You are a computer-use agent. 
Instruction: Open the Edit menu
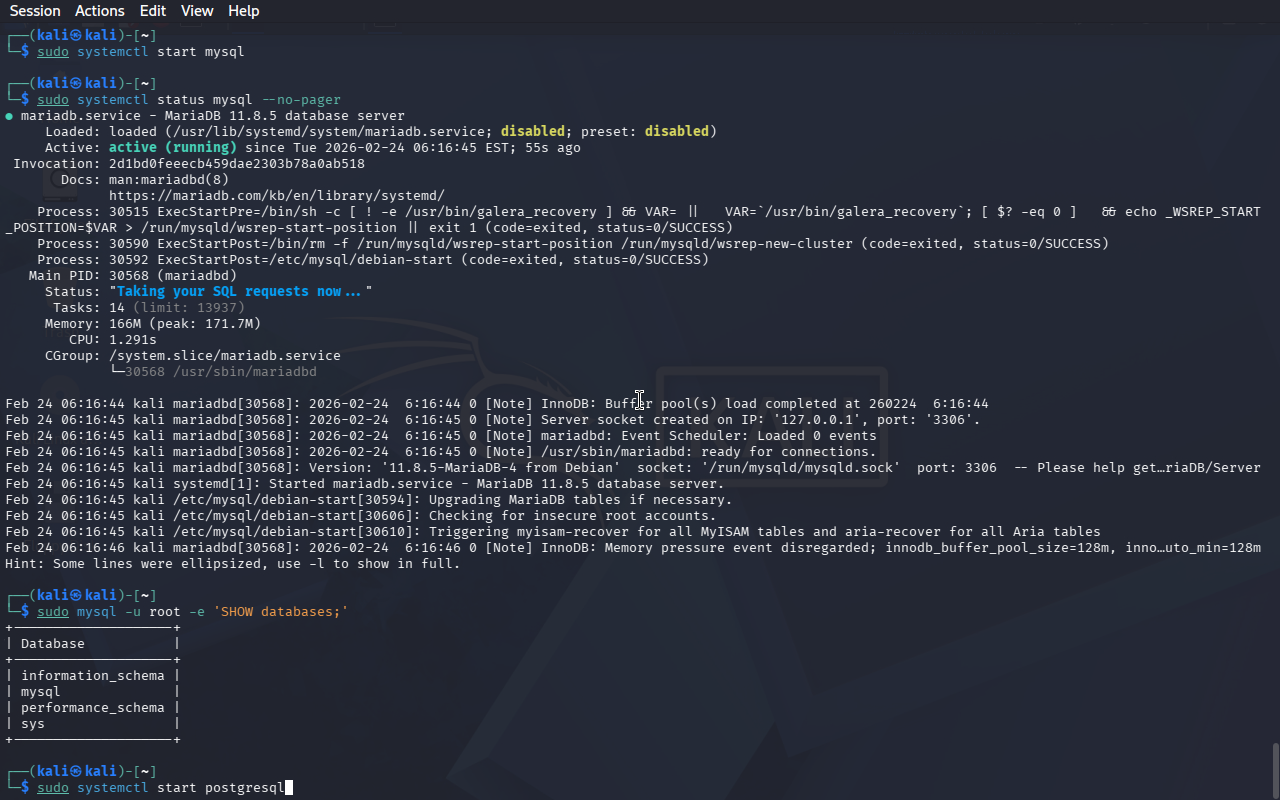click(153, 11)
